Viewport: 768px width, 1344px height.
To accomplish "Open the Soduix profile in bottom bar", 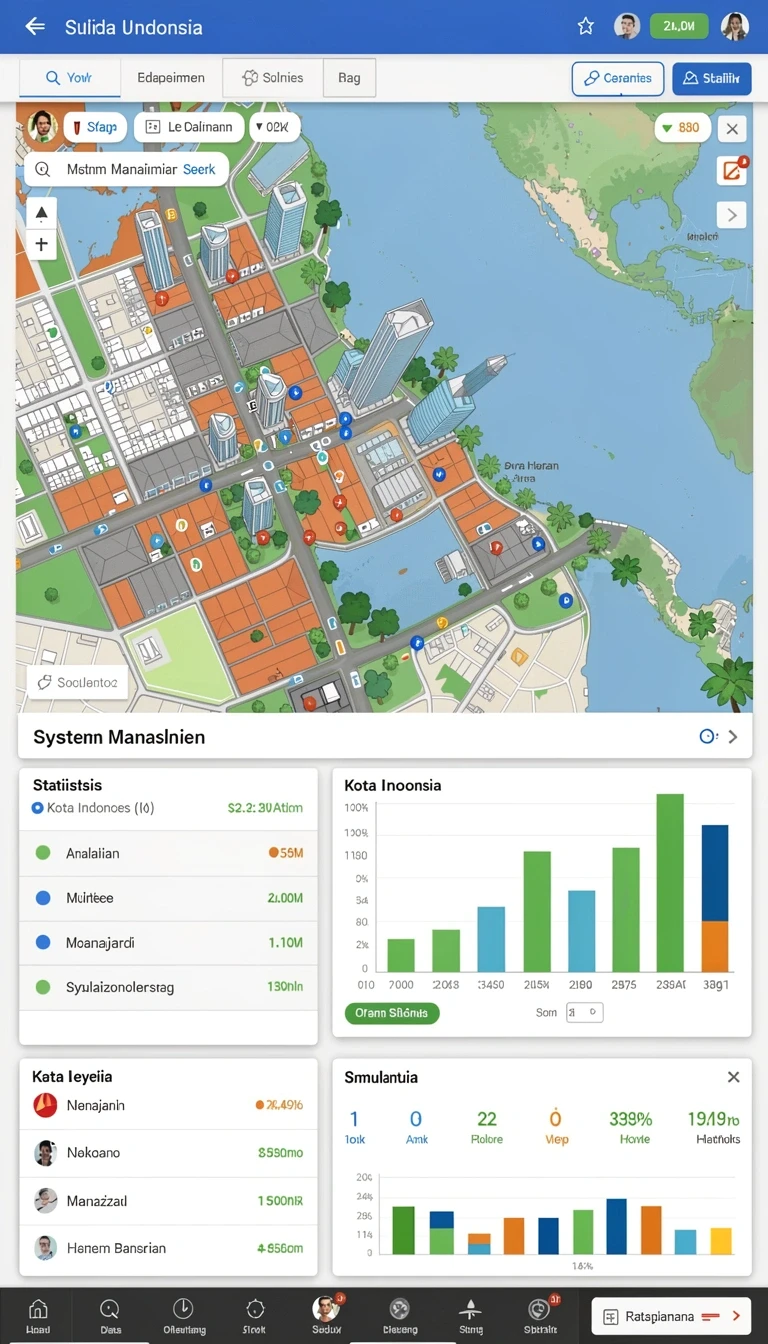I will pos(327,1315).
